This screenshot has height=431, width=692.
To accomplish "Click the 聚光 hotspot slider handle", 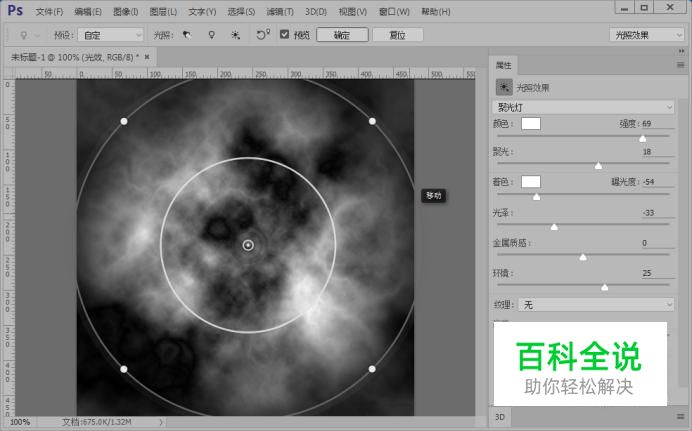I will pos(598,166).
